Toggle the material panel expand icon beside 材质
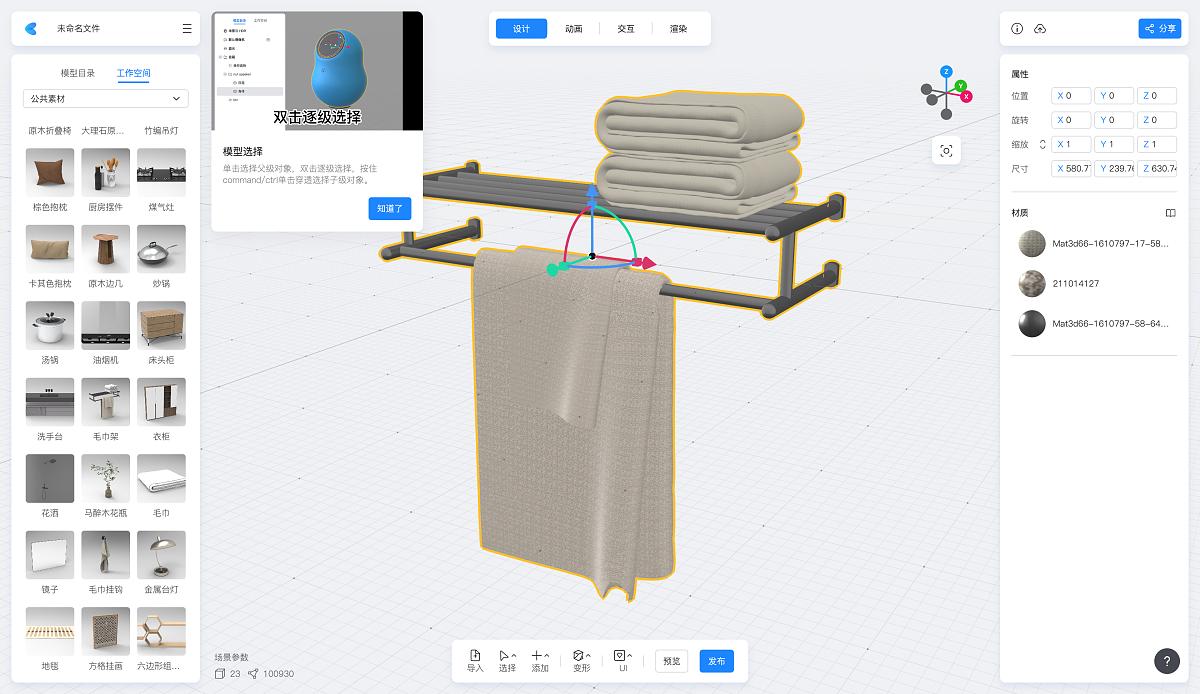The image size is (1200, 694). pos(1170,213)
